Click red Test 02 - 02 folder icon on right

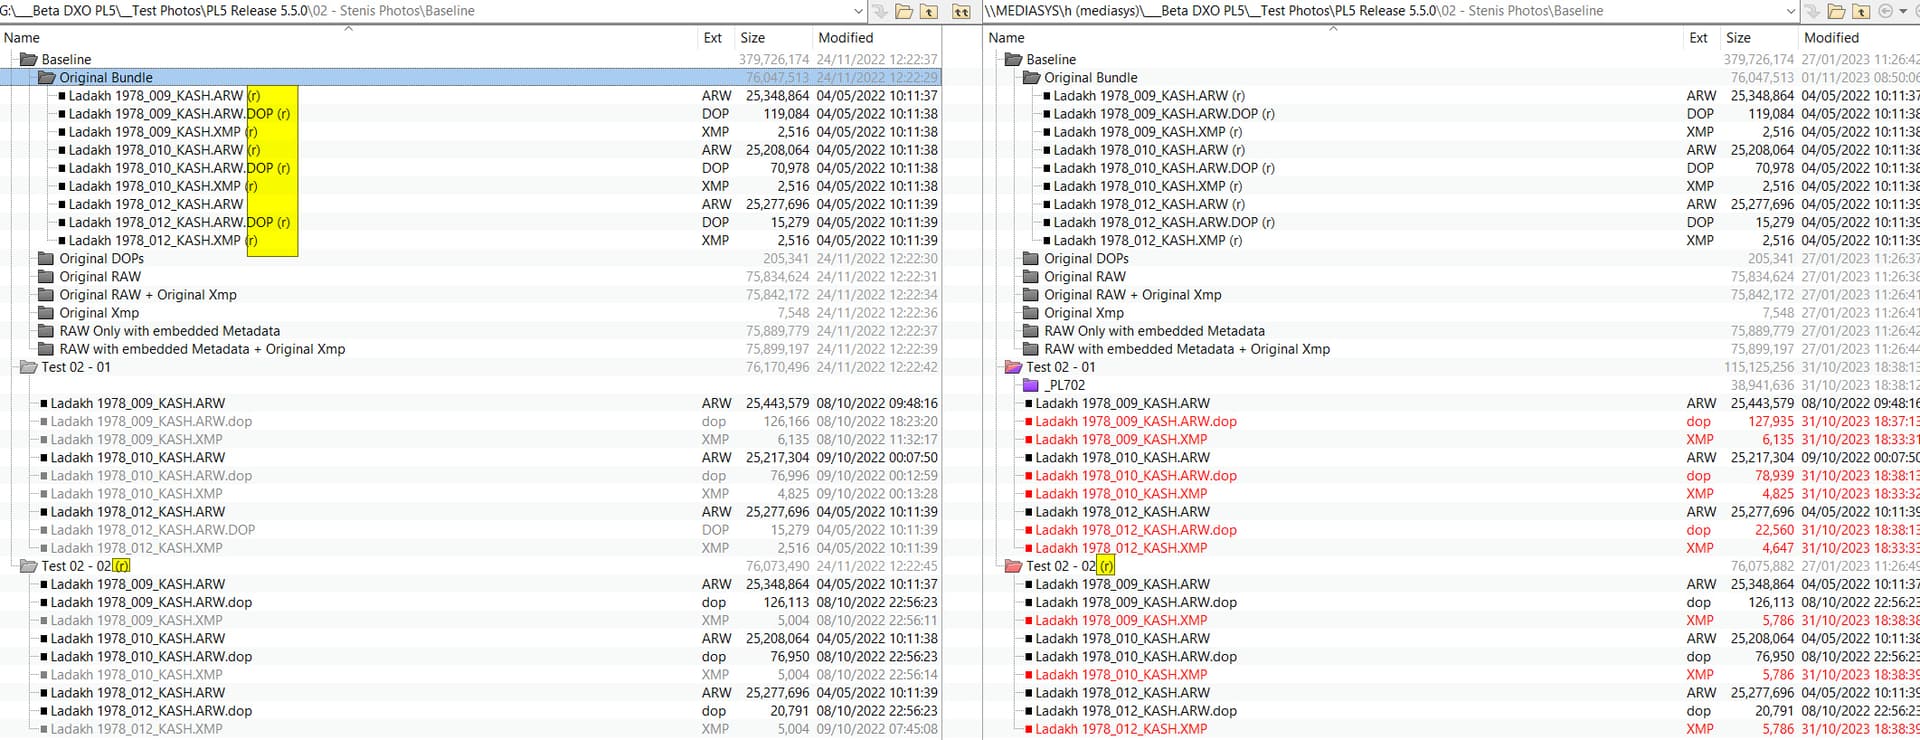coord(1013,566)
